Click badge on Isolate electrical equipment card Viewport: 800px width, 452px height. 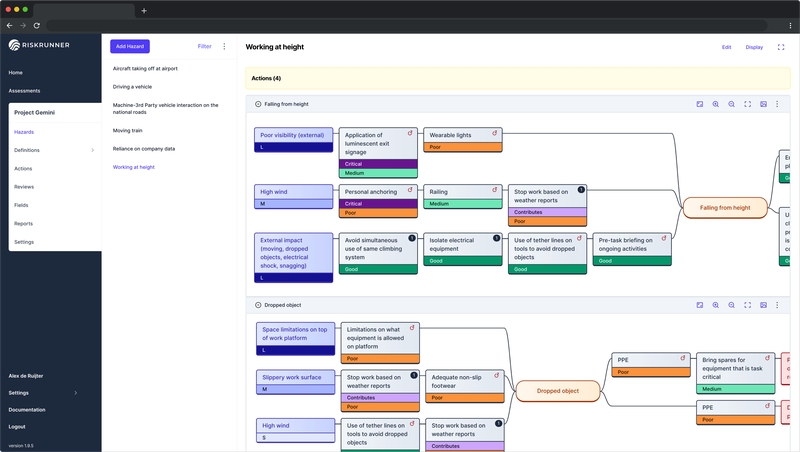(496, 238)
